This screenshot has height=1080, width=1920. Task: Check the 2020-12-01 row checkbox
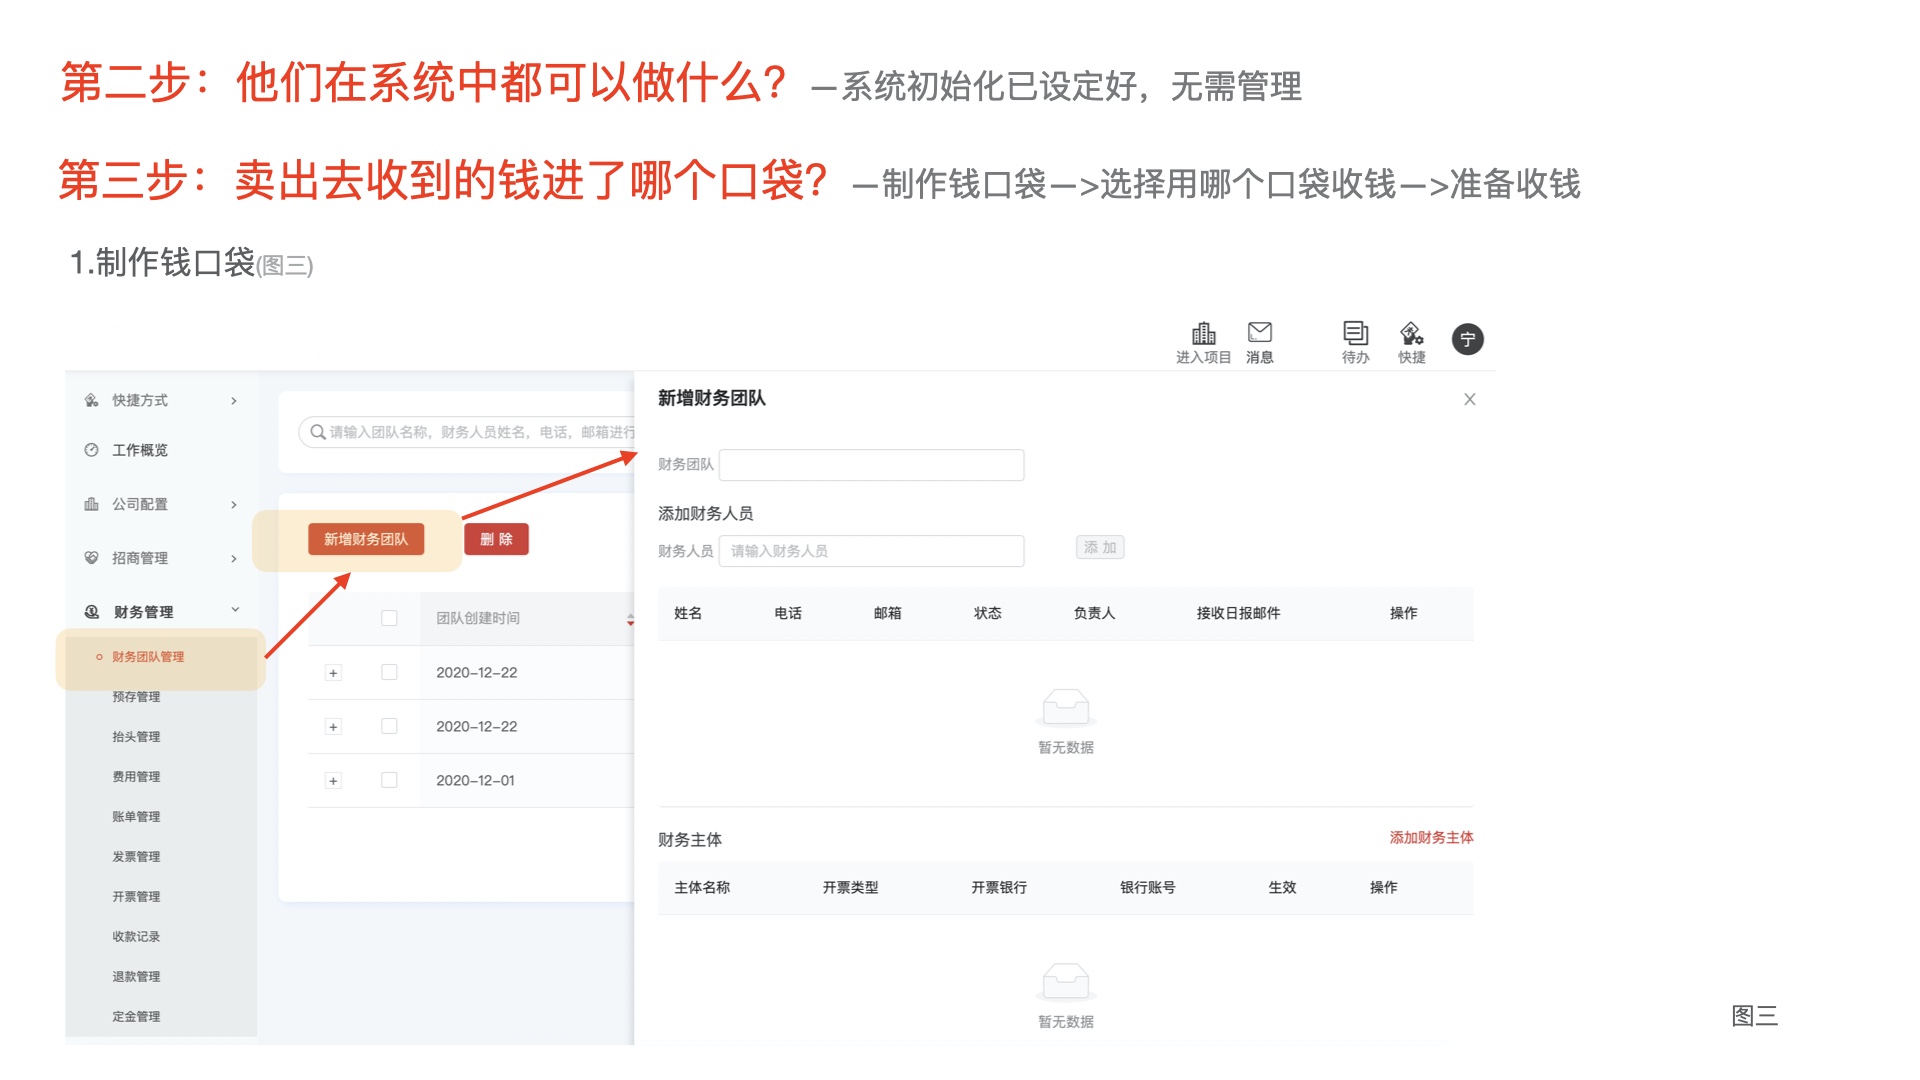pos(389,780)
